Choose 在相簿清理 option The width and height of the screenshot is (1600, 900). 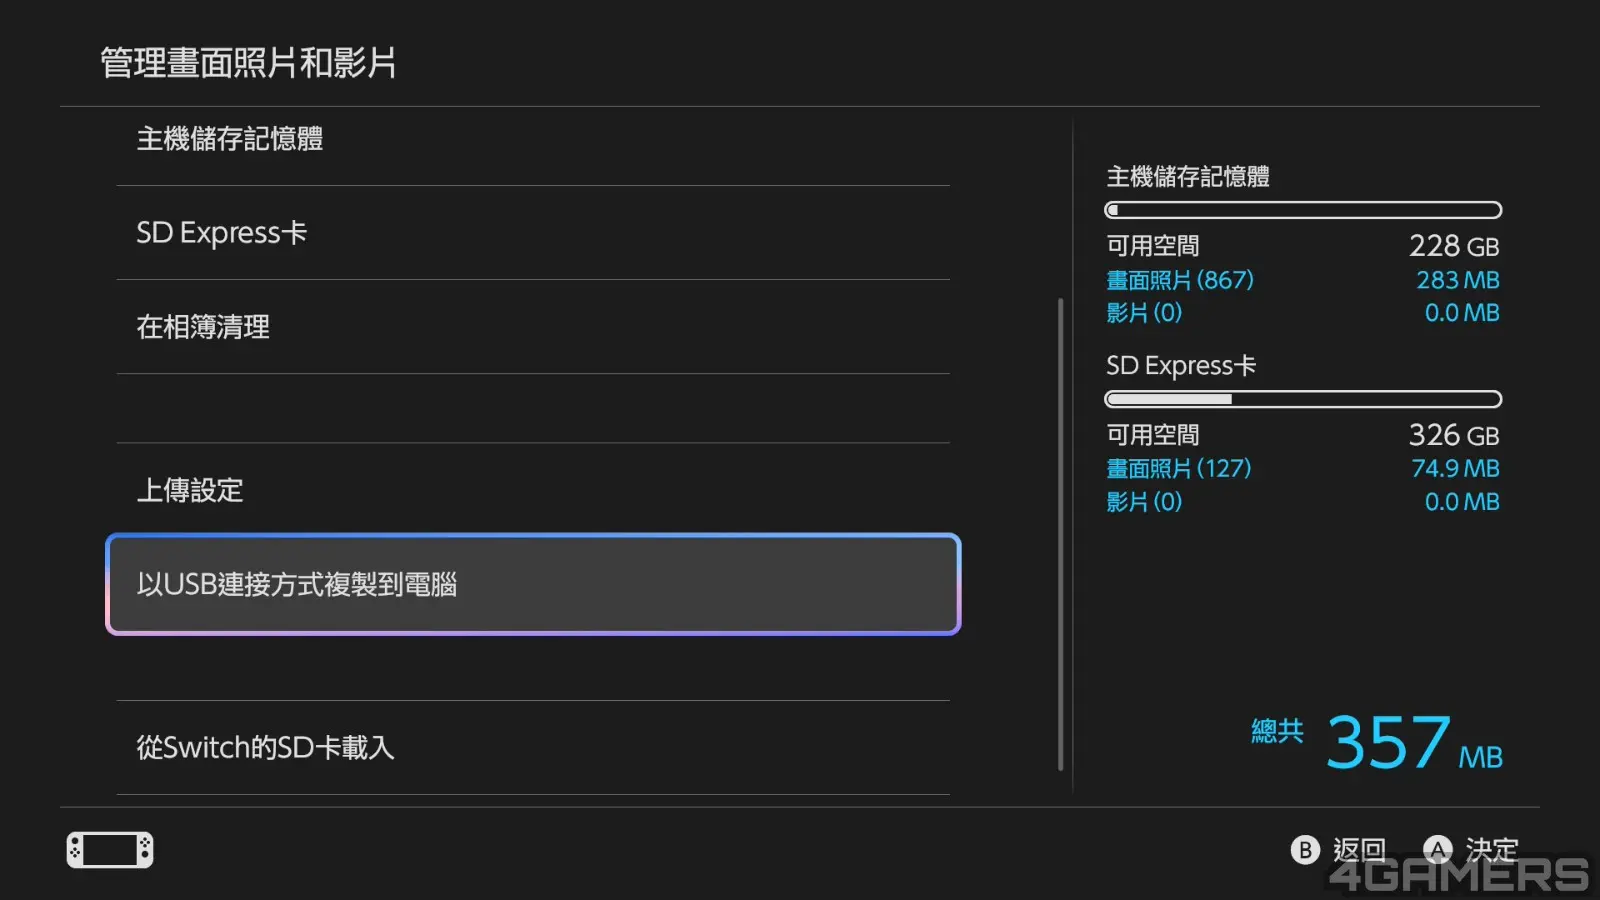click(533, 327)
